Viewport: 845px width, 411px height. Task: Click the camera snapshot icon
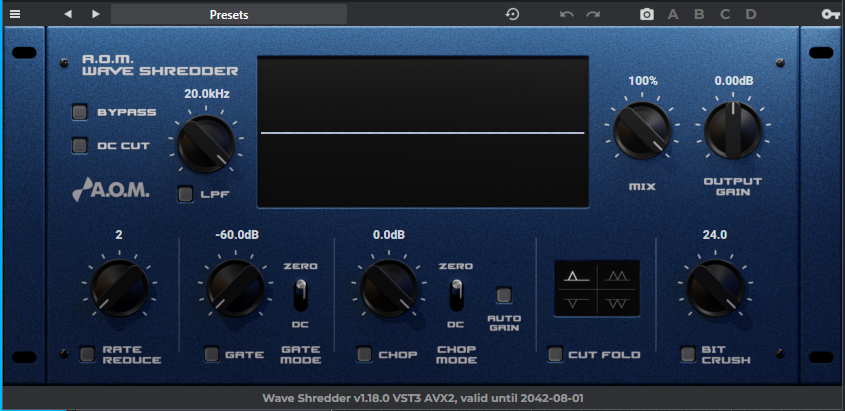647,15
